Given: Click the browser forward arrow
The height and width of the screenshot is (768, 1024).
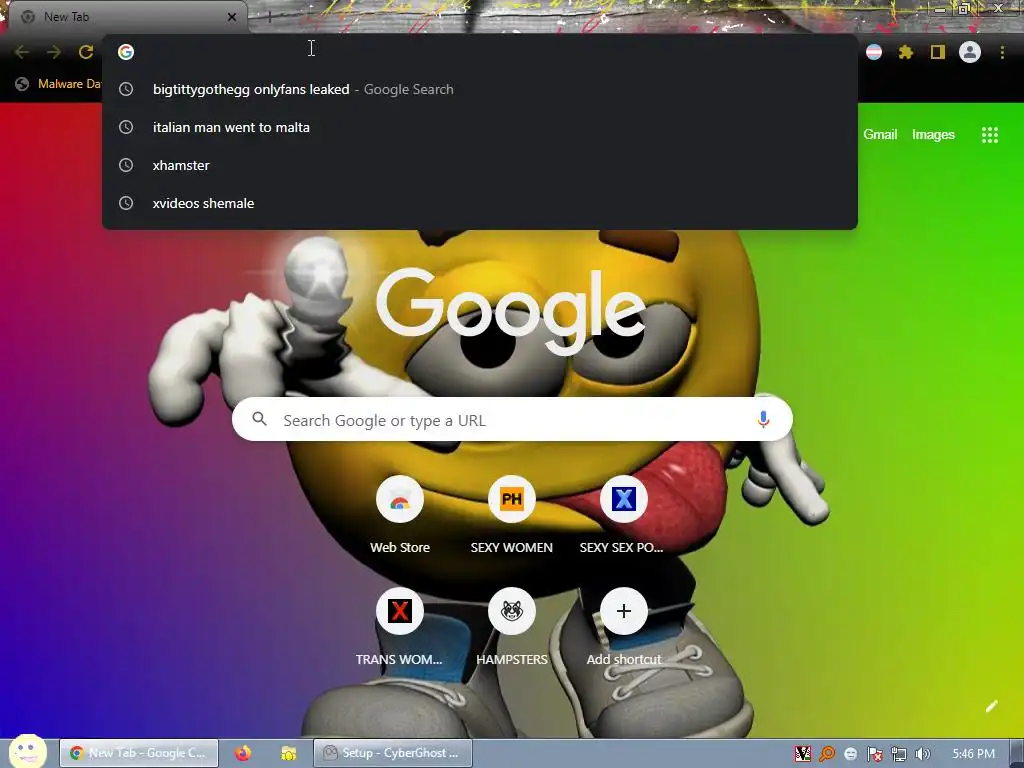Looking at the screenshot, I should click(54, 52).
